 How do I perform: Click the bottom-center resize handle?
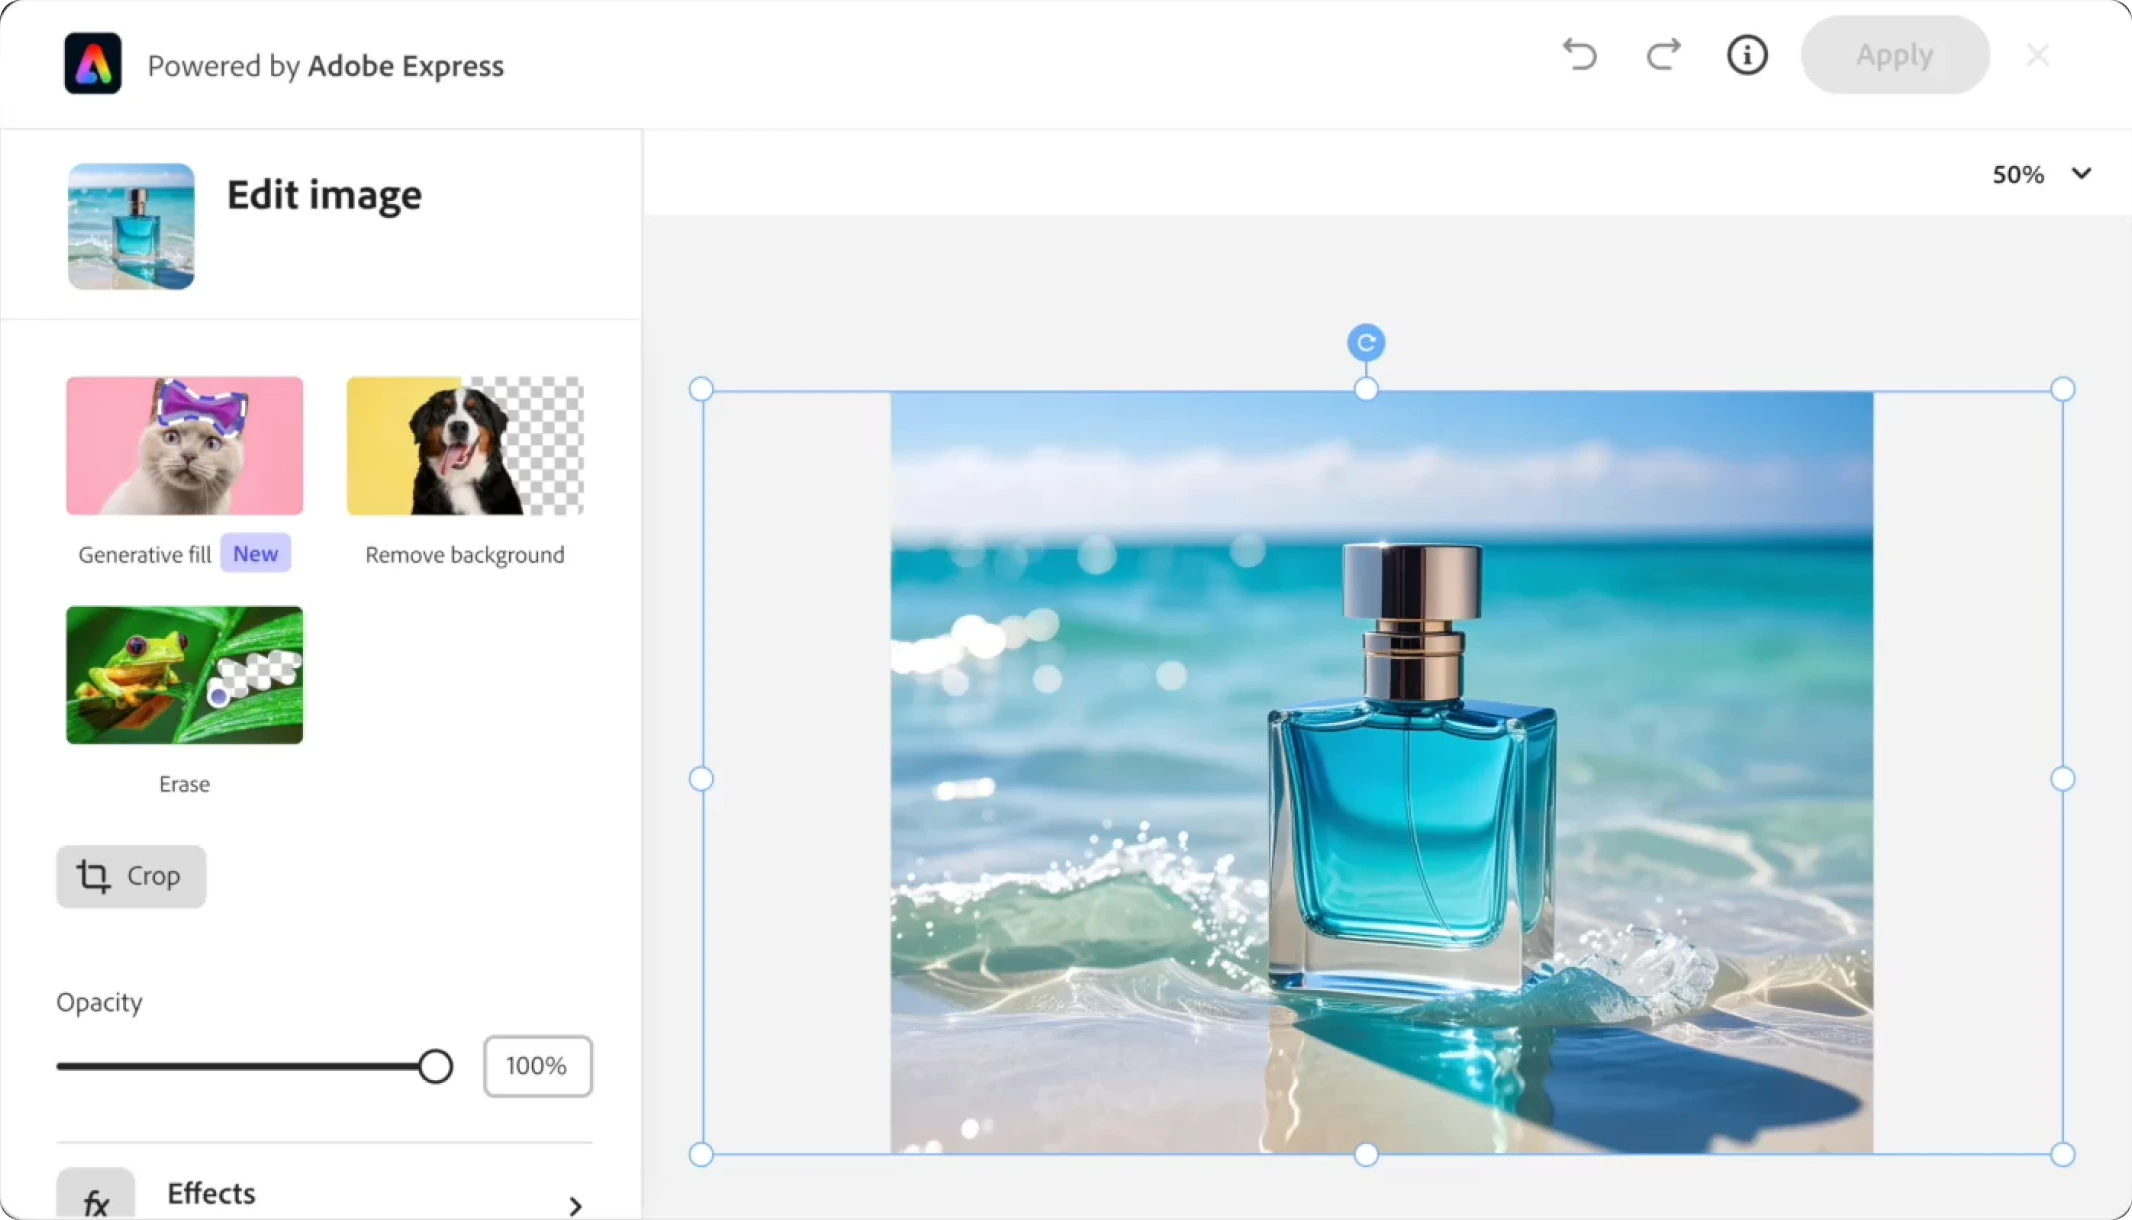click(x=1366, y=1155)
